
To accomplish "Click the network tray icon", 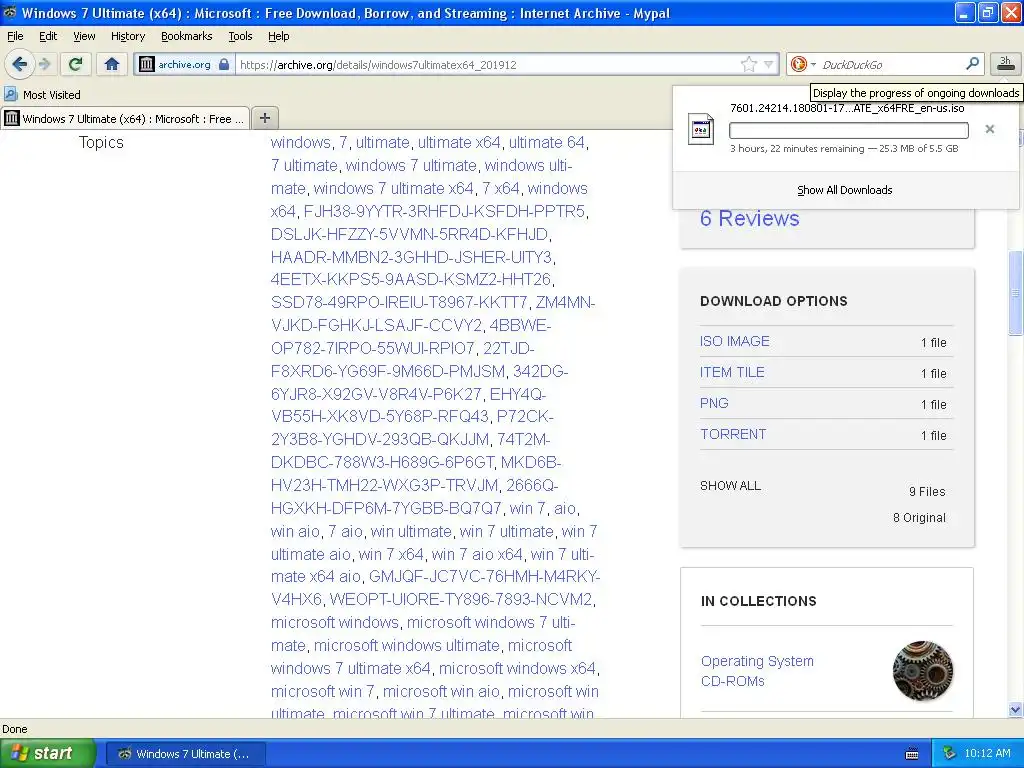I will click(x=949, y=753).
